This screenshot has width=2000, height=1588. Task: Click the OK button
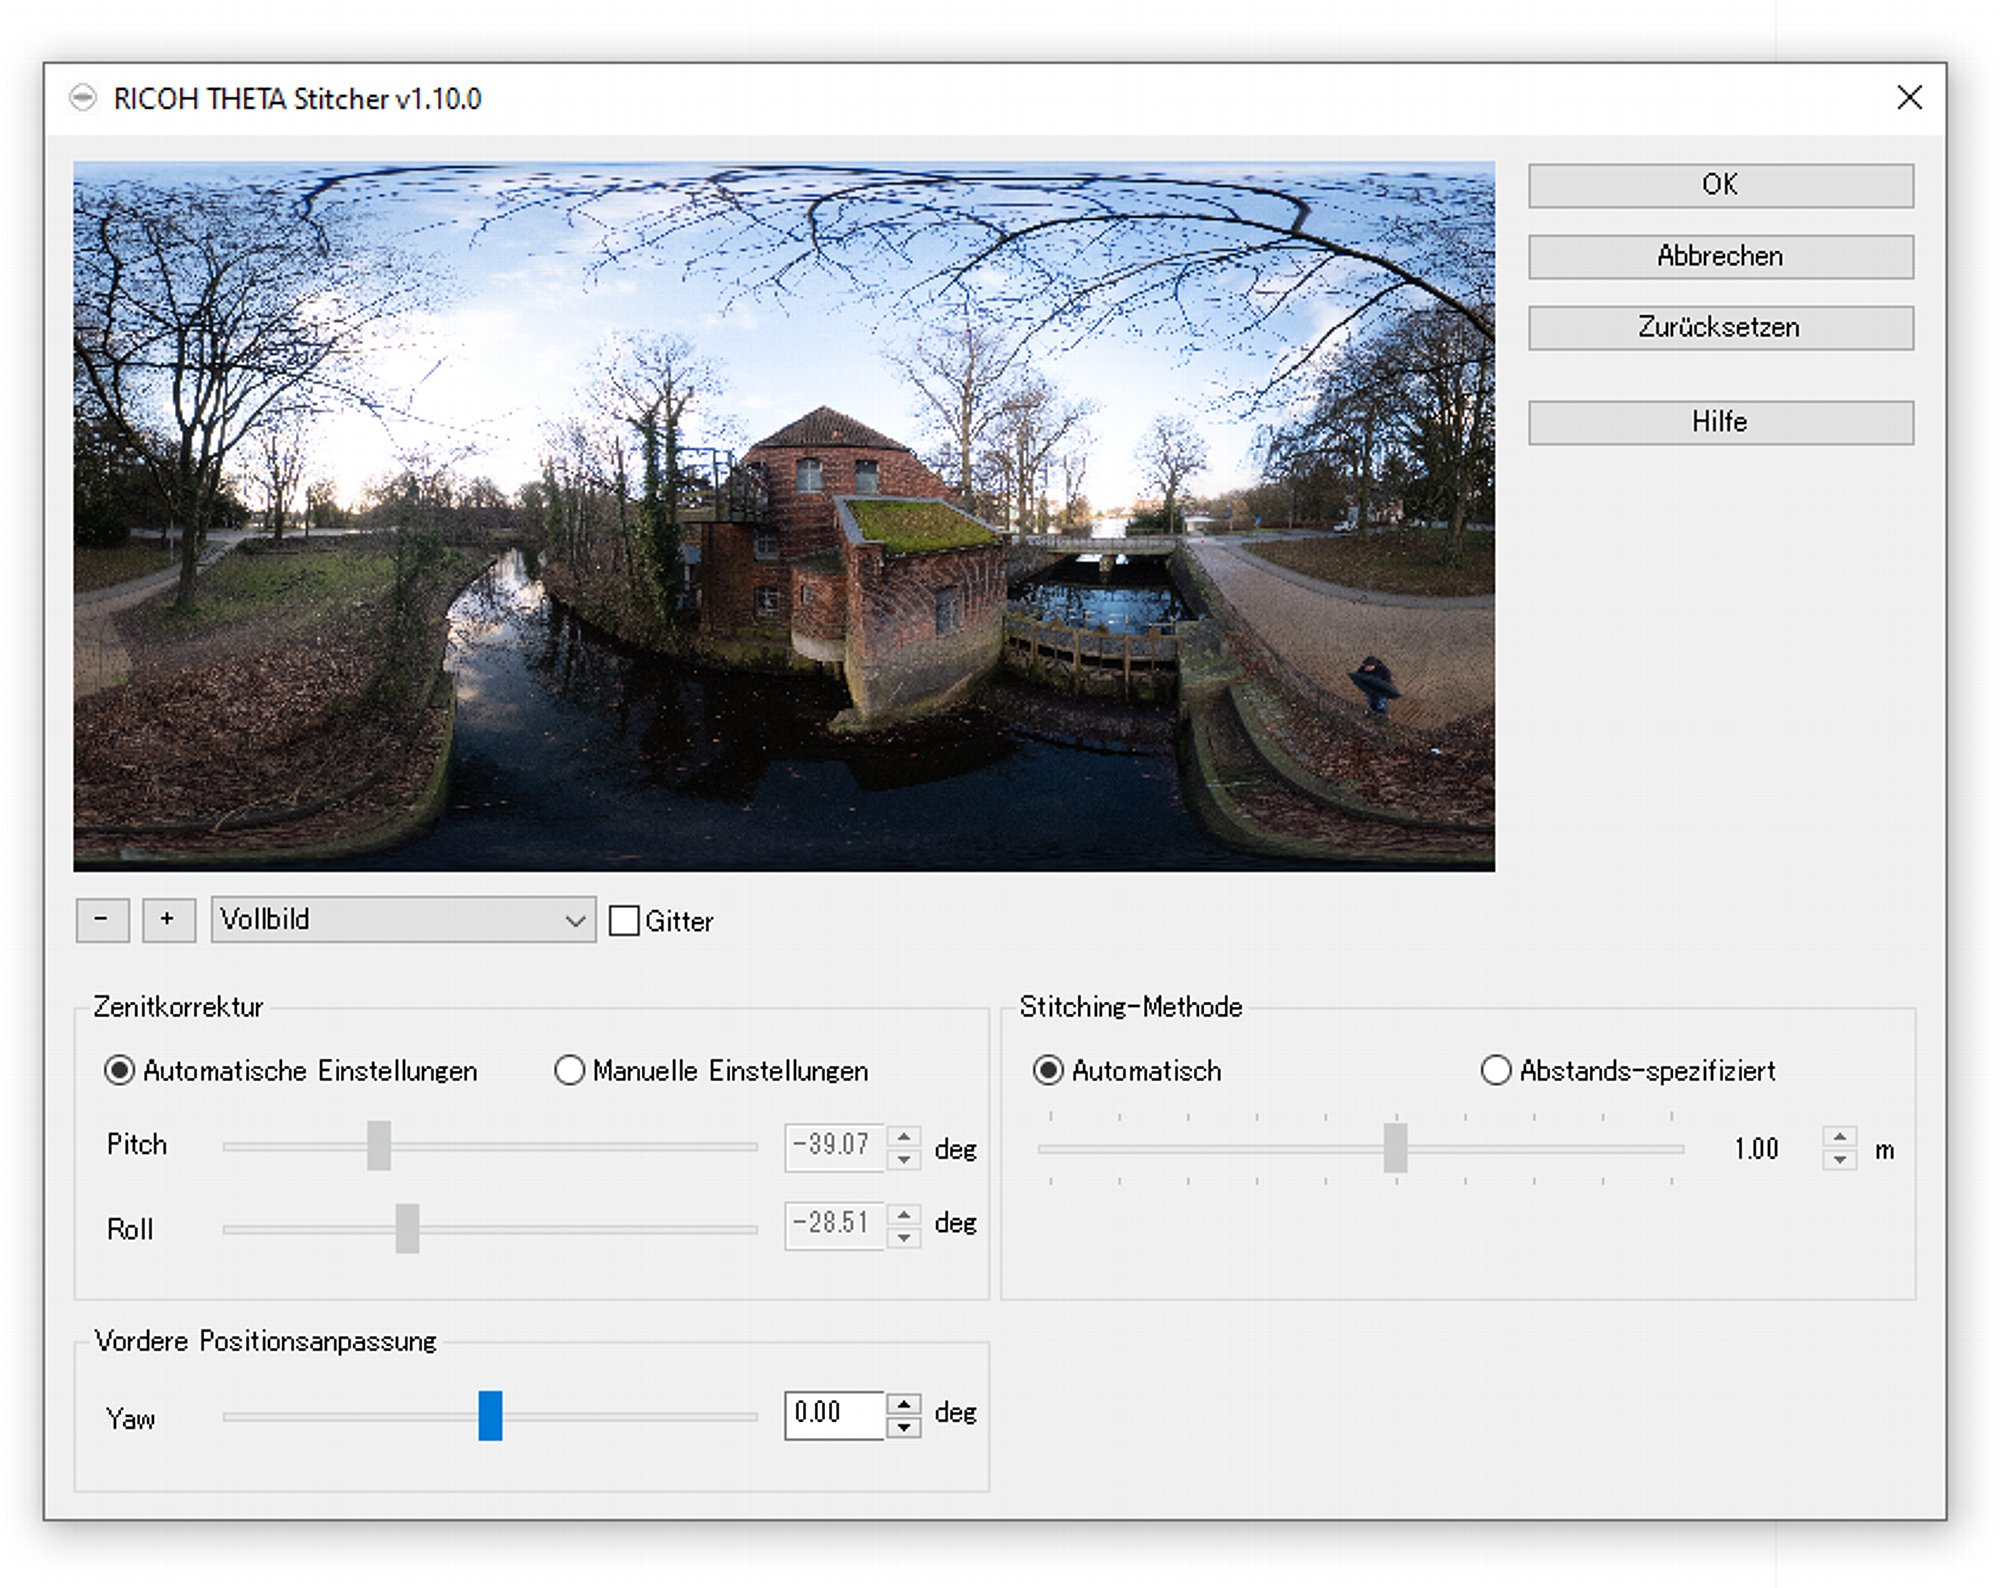(x=1719, y=185)
